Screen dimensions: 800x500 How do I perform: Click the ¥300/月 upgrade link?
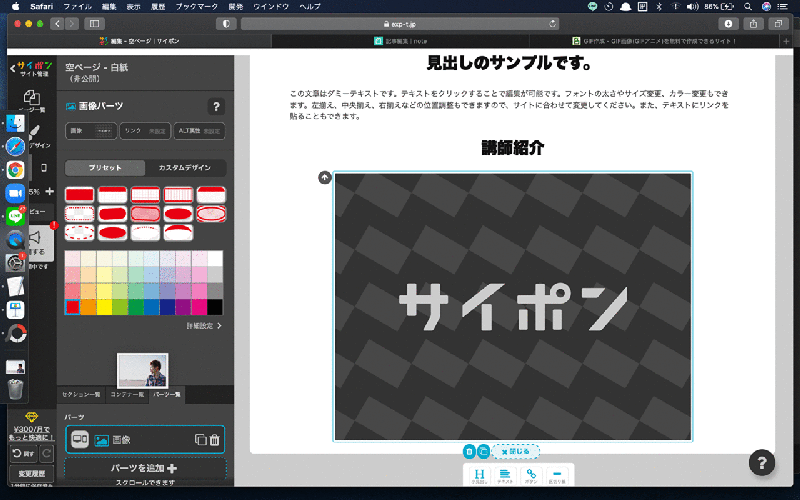pos(32,433)
